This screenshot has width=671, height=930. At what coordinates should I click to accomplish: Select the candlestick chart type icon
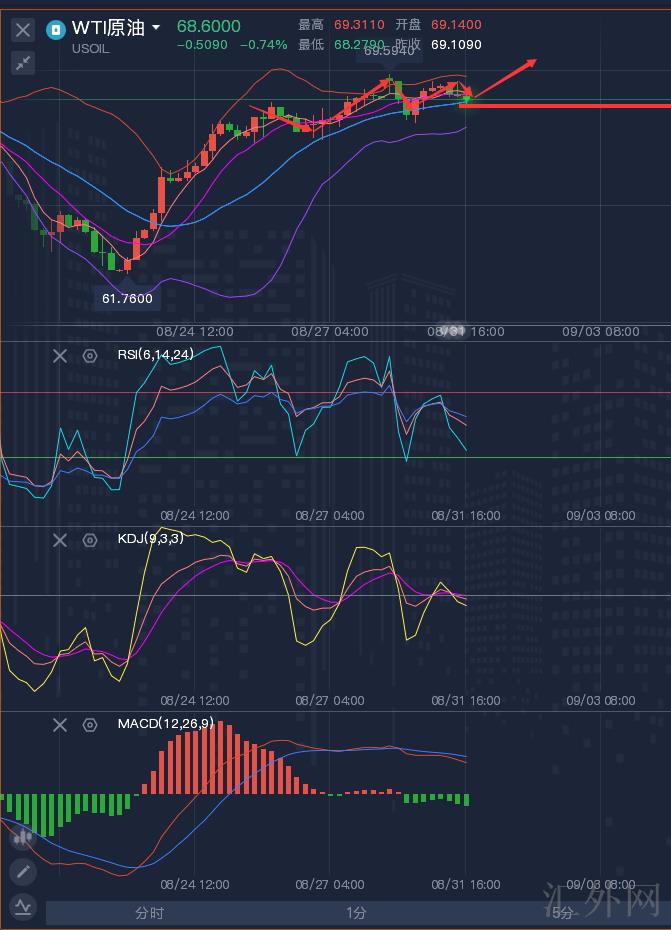23,837
